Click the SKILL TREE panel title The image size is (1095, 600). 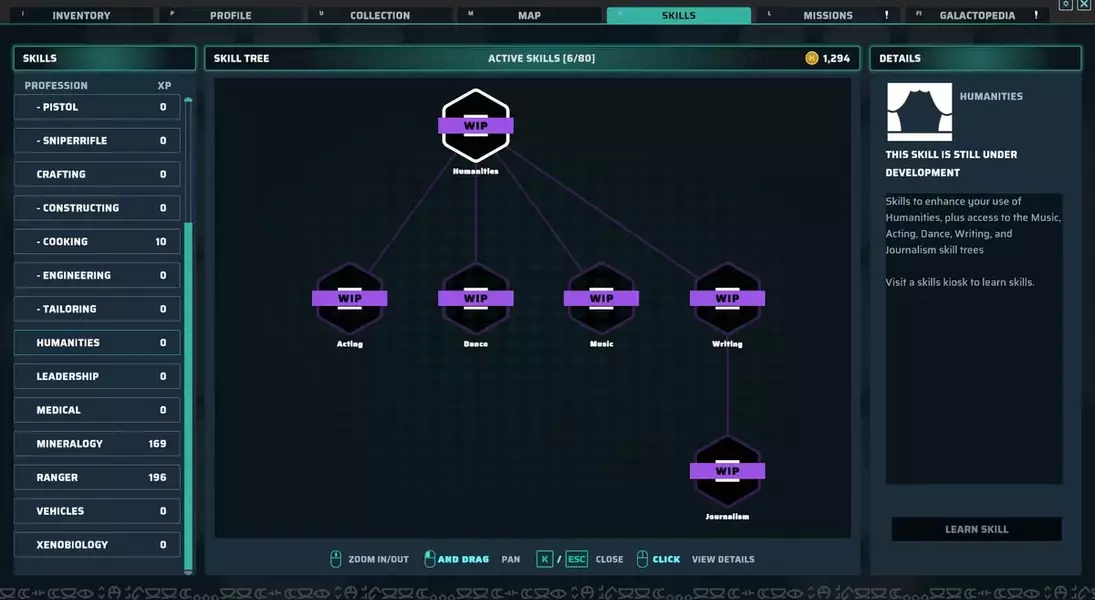(241, 59)
